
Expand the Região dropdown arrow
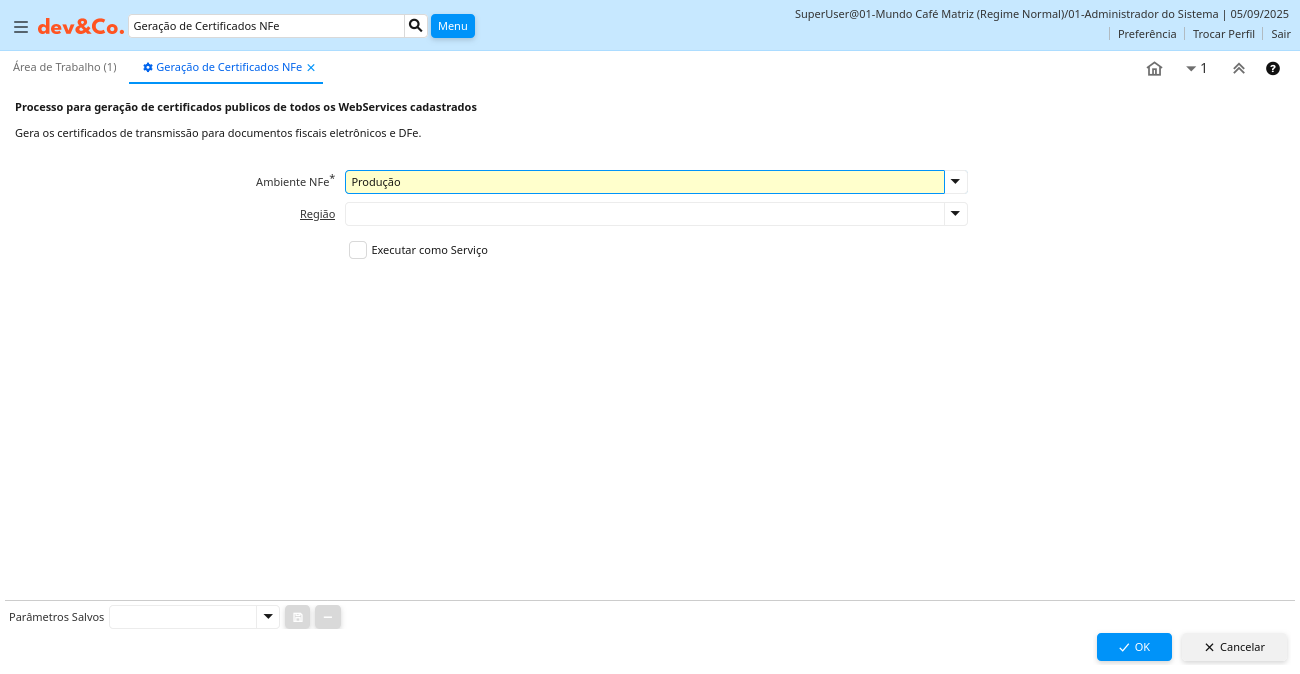point(956,214)
